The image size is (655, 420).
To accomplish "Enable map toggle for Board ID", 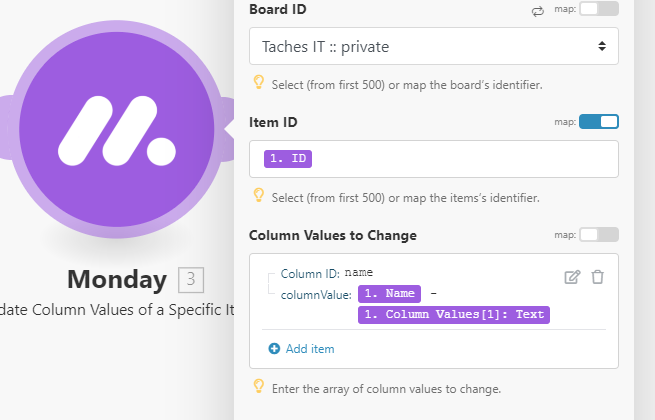I will click(599, 9).
